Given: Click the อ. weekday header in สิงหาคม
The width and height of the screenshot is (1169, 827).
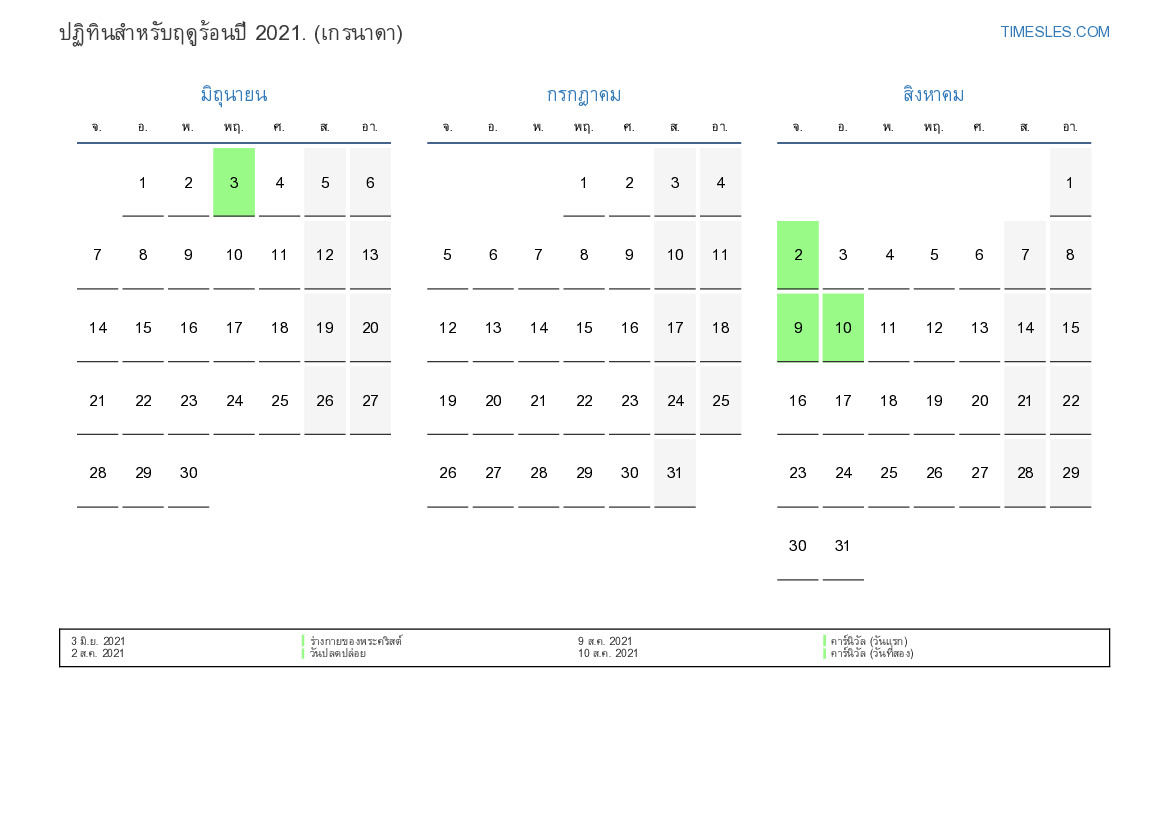Looking at the screenshot, I should click(843, 128).
